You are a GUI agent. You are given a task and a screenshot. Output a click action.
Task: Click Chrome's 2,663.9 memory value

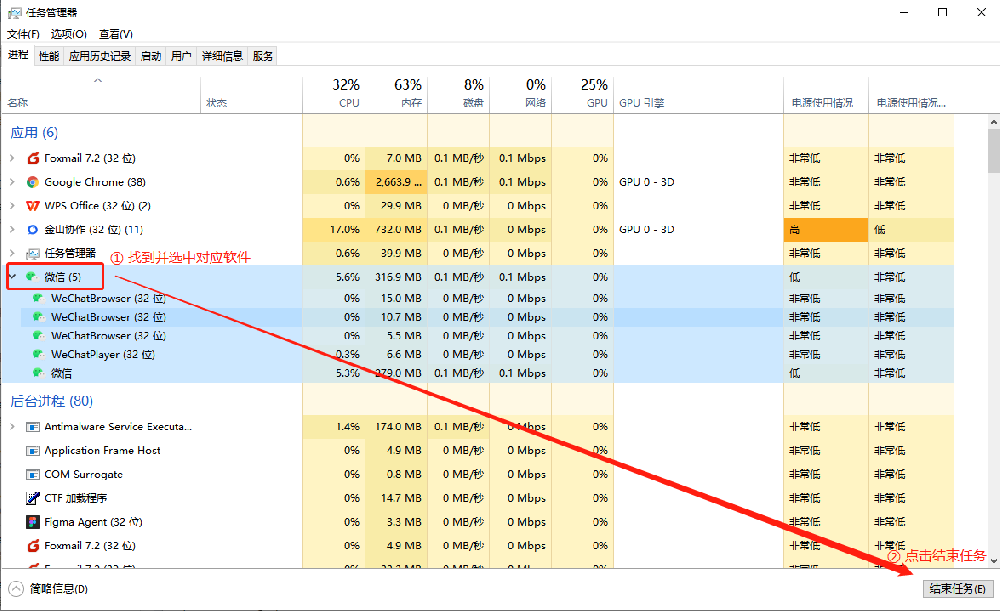pos(399,182)
